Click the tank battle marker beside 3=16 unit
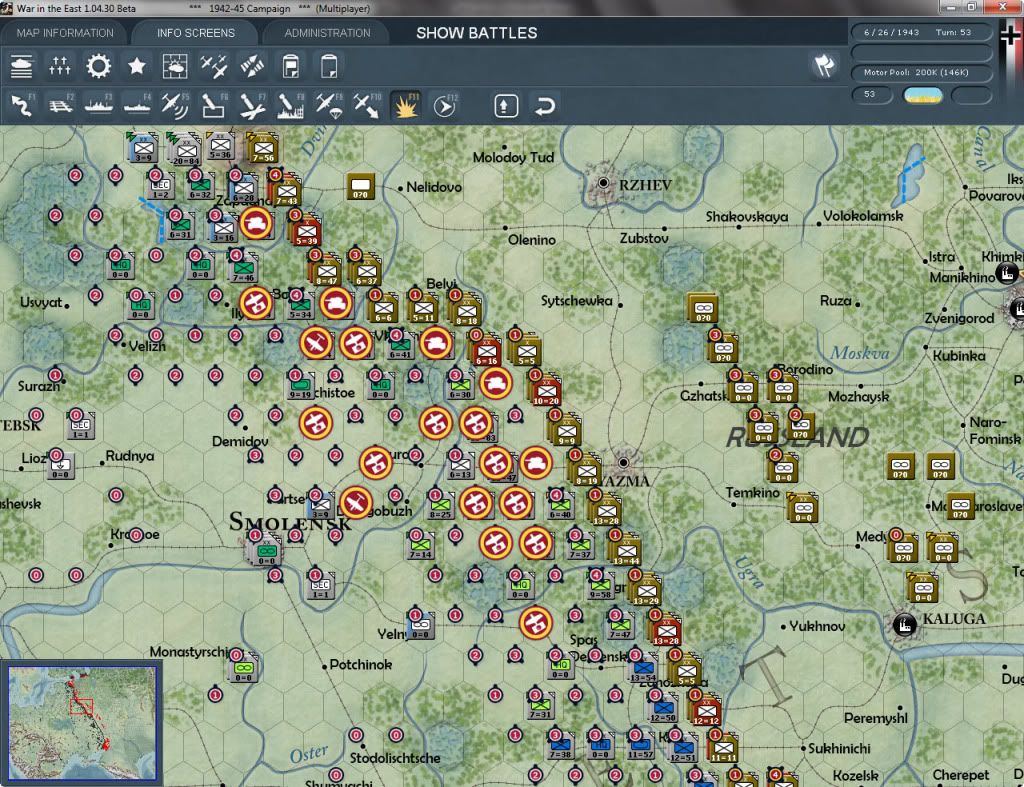The image size is (1024, 787). 256,223
